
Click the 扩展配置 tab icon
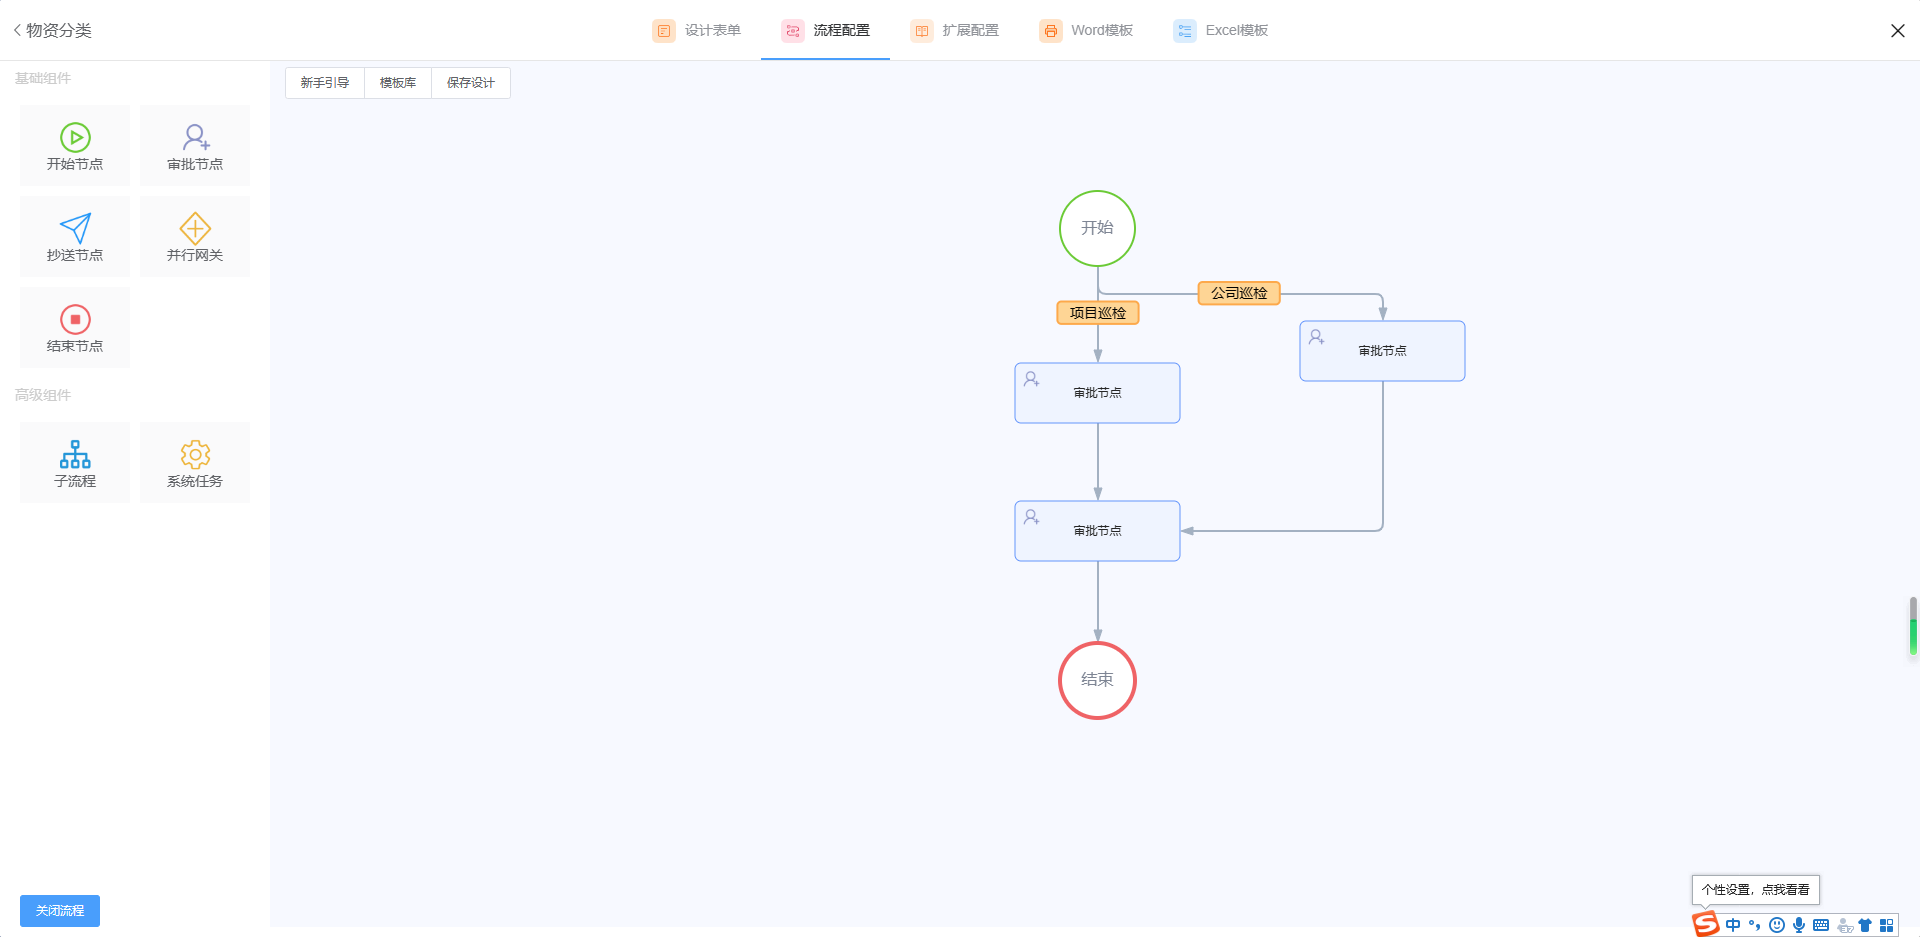click(x=921, y=31)
